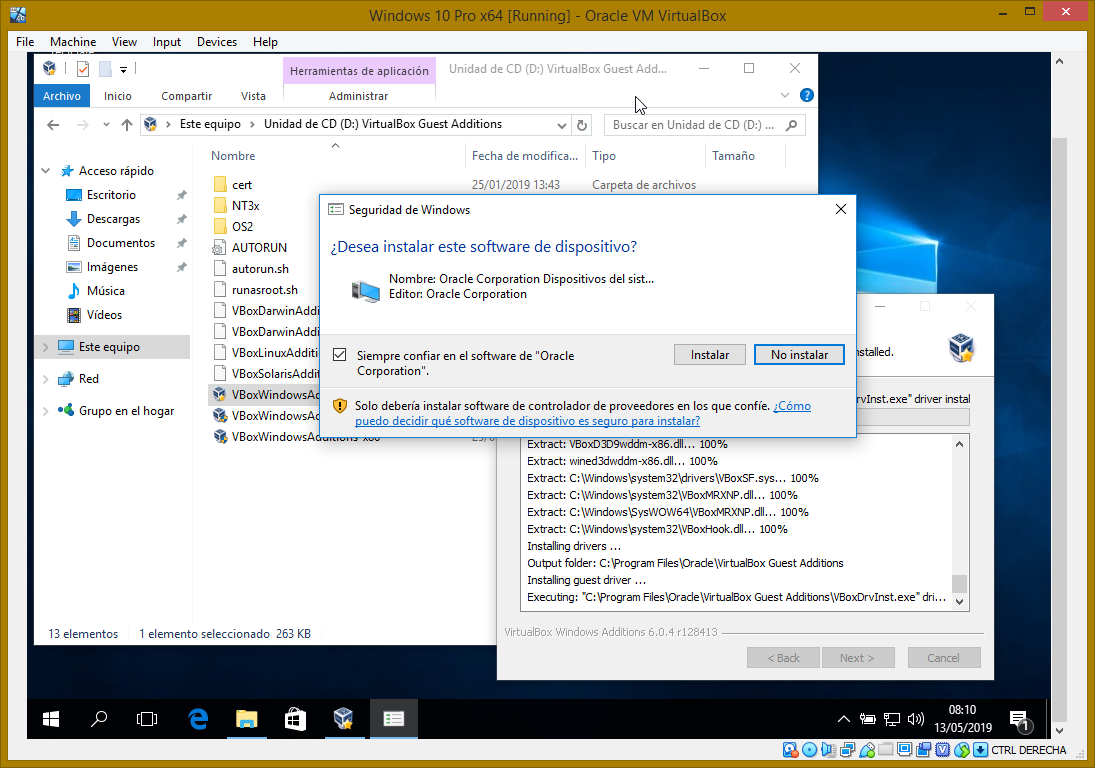The height and width of the screenshot is (768, 1095).
Task: Click the No instalar button
Action: click(800, 355)
